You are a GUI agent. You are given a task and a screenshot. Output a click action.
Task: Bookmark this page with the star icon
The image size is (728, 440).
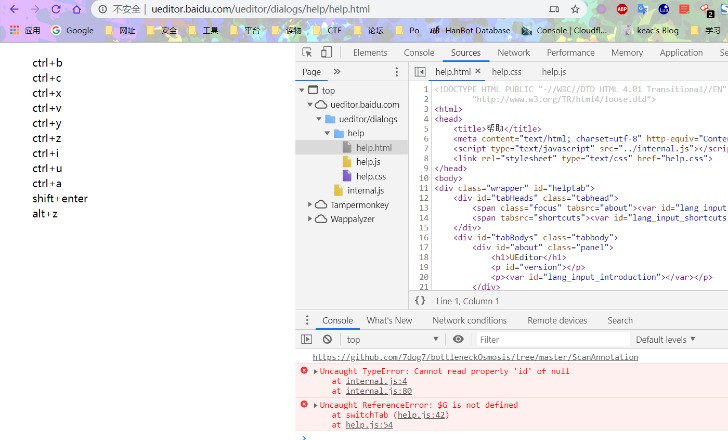coord(575,9)
